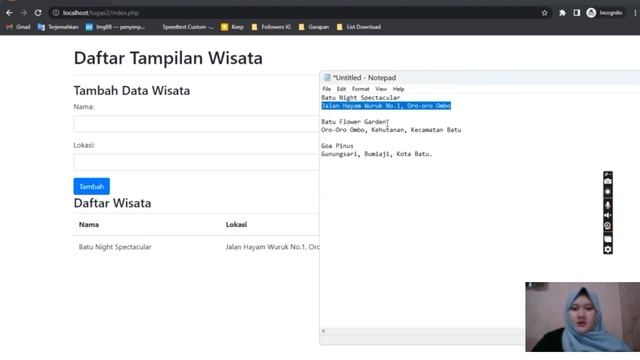
Task: Open the Terjemahkan bookmark
Action: tap(58, 27)
